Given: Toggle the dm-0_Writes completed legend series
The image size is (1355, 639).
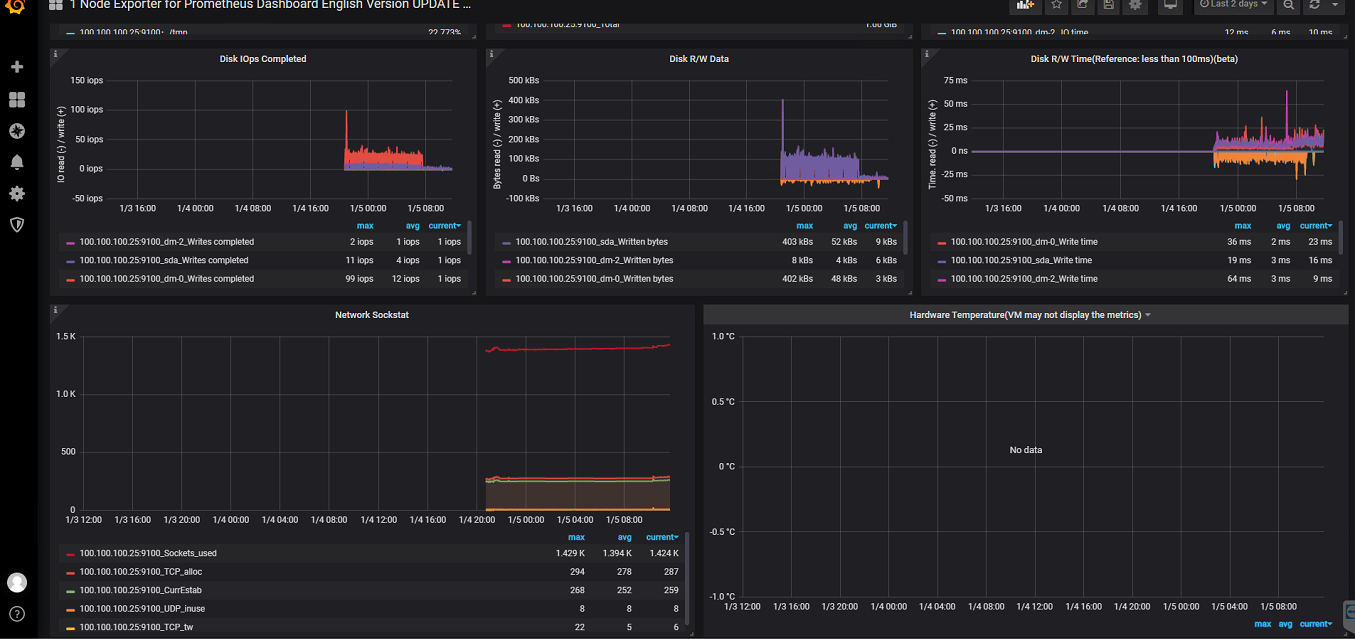Looking at the screenshot, I should pyautogui.click(x=166, y=279).
